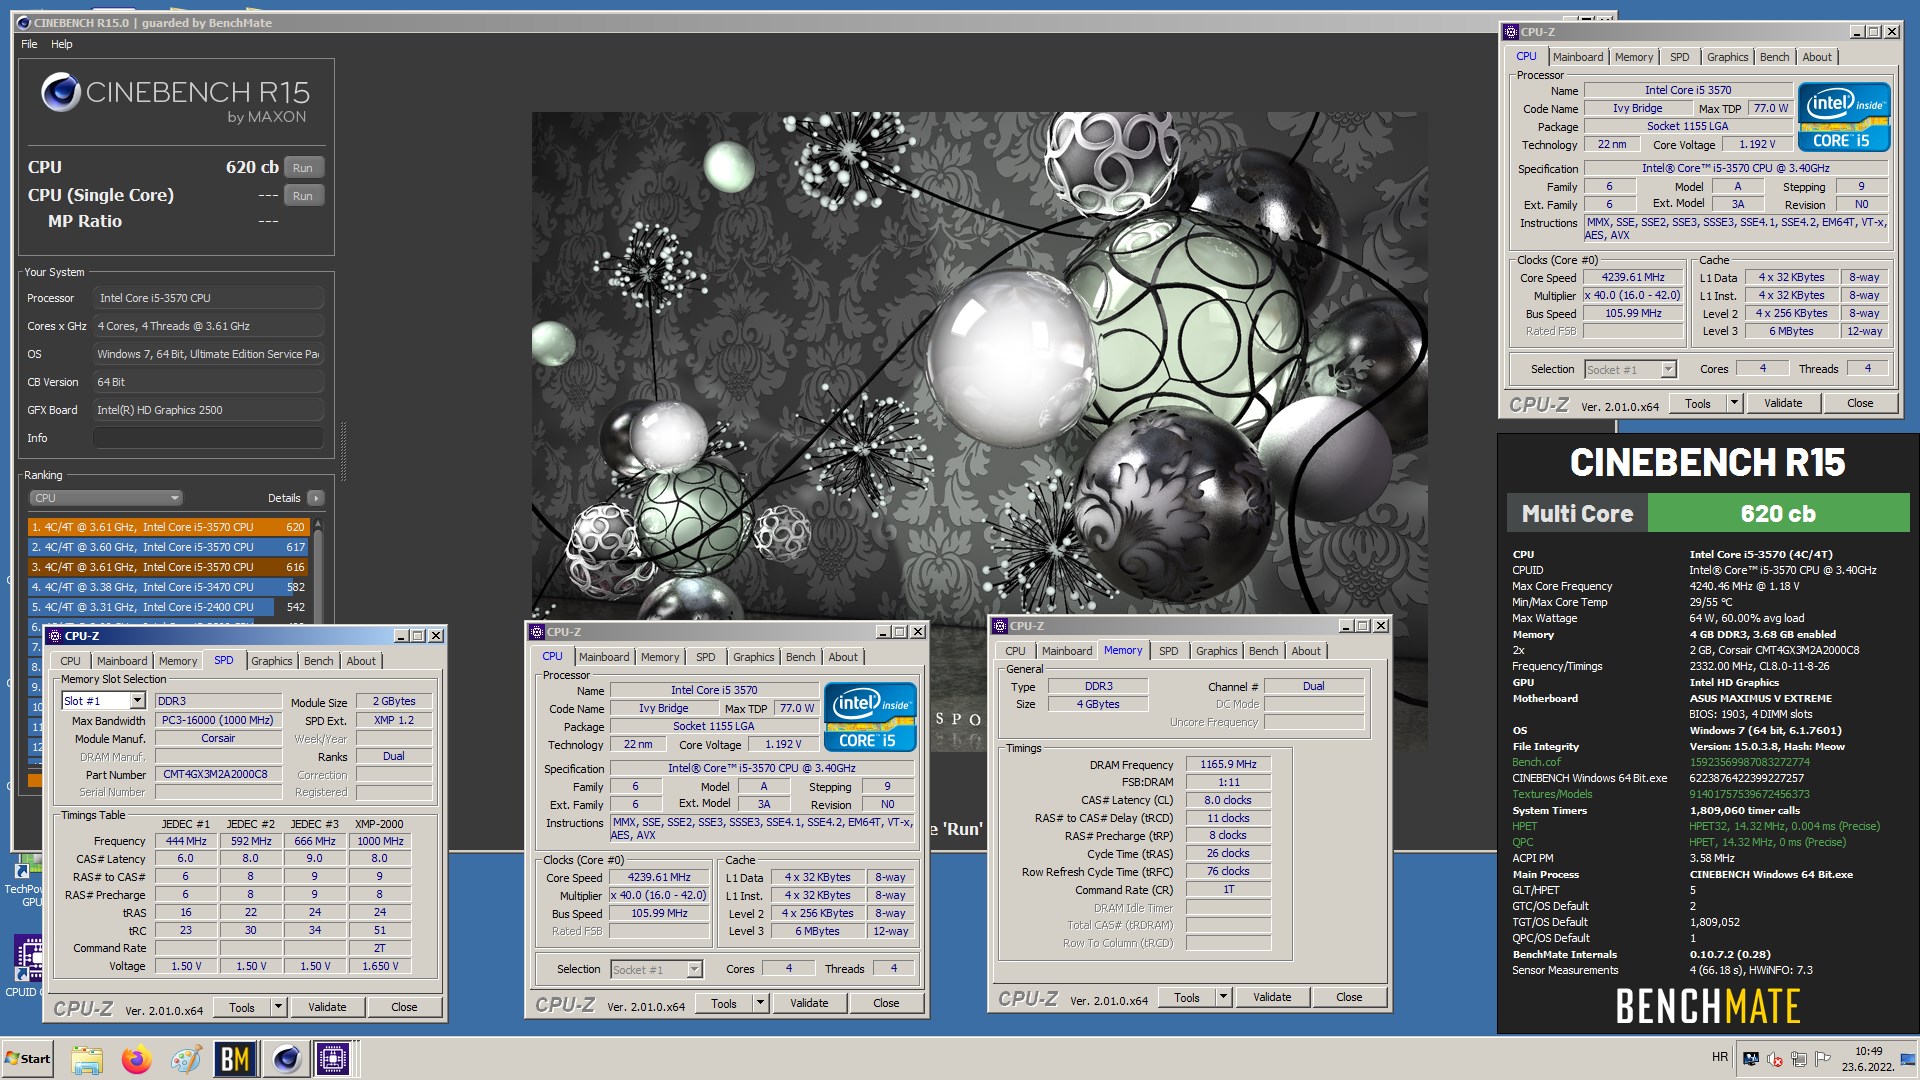Open the Start menu
Viewport: 1920px width, 1080px height.
point(28,1059)
